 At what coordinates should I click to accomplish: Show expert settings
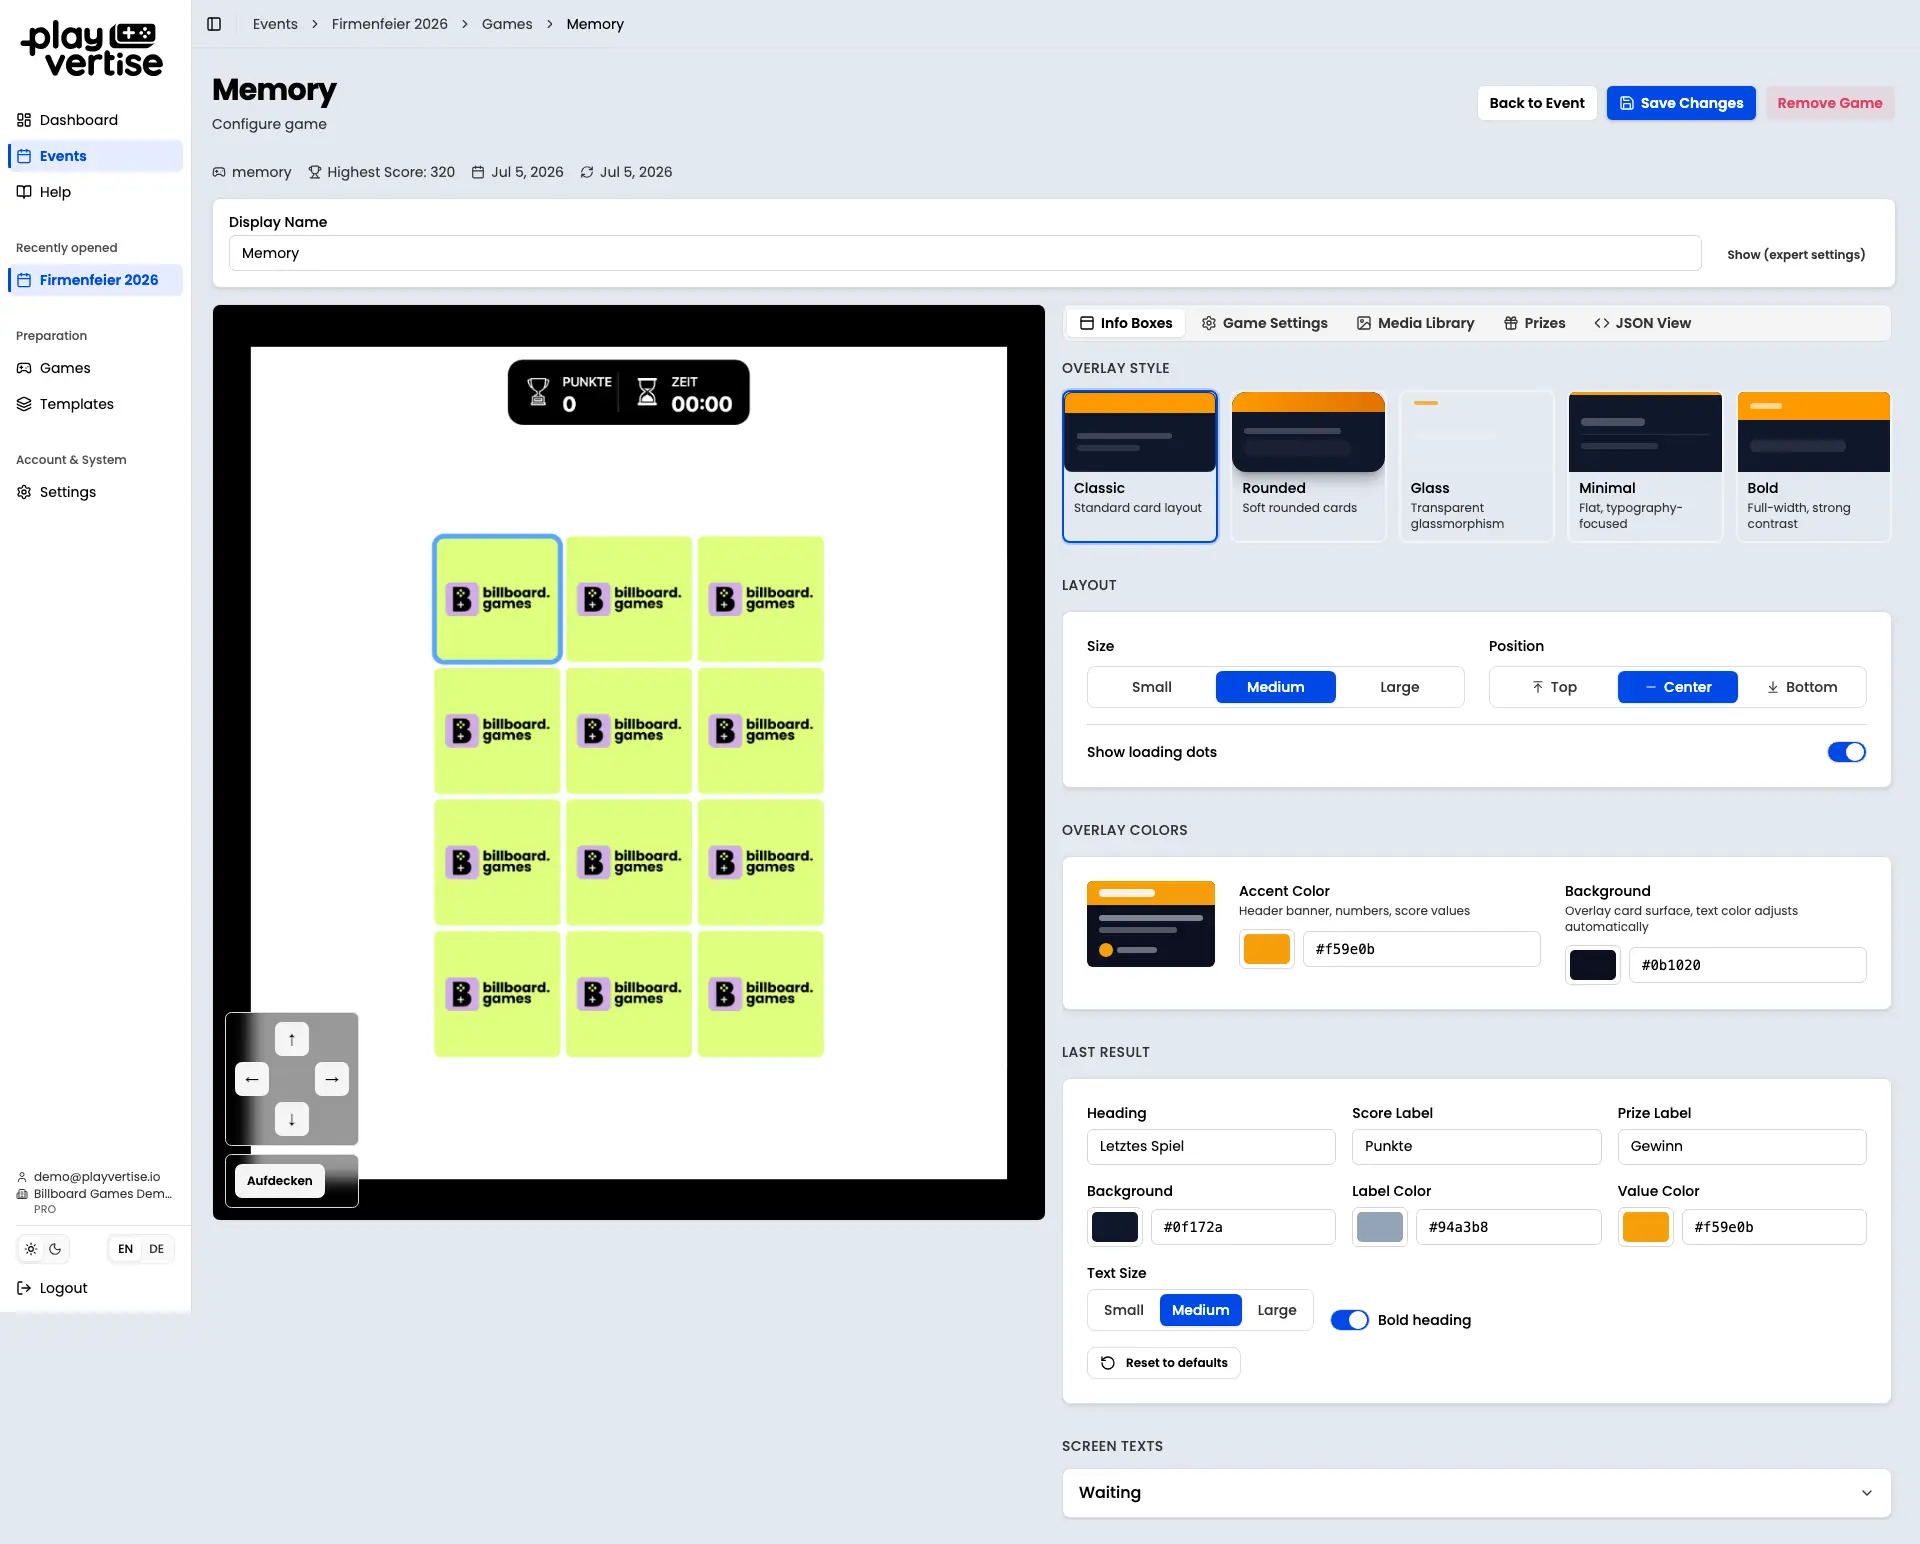[x=1796, y=254]
